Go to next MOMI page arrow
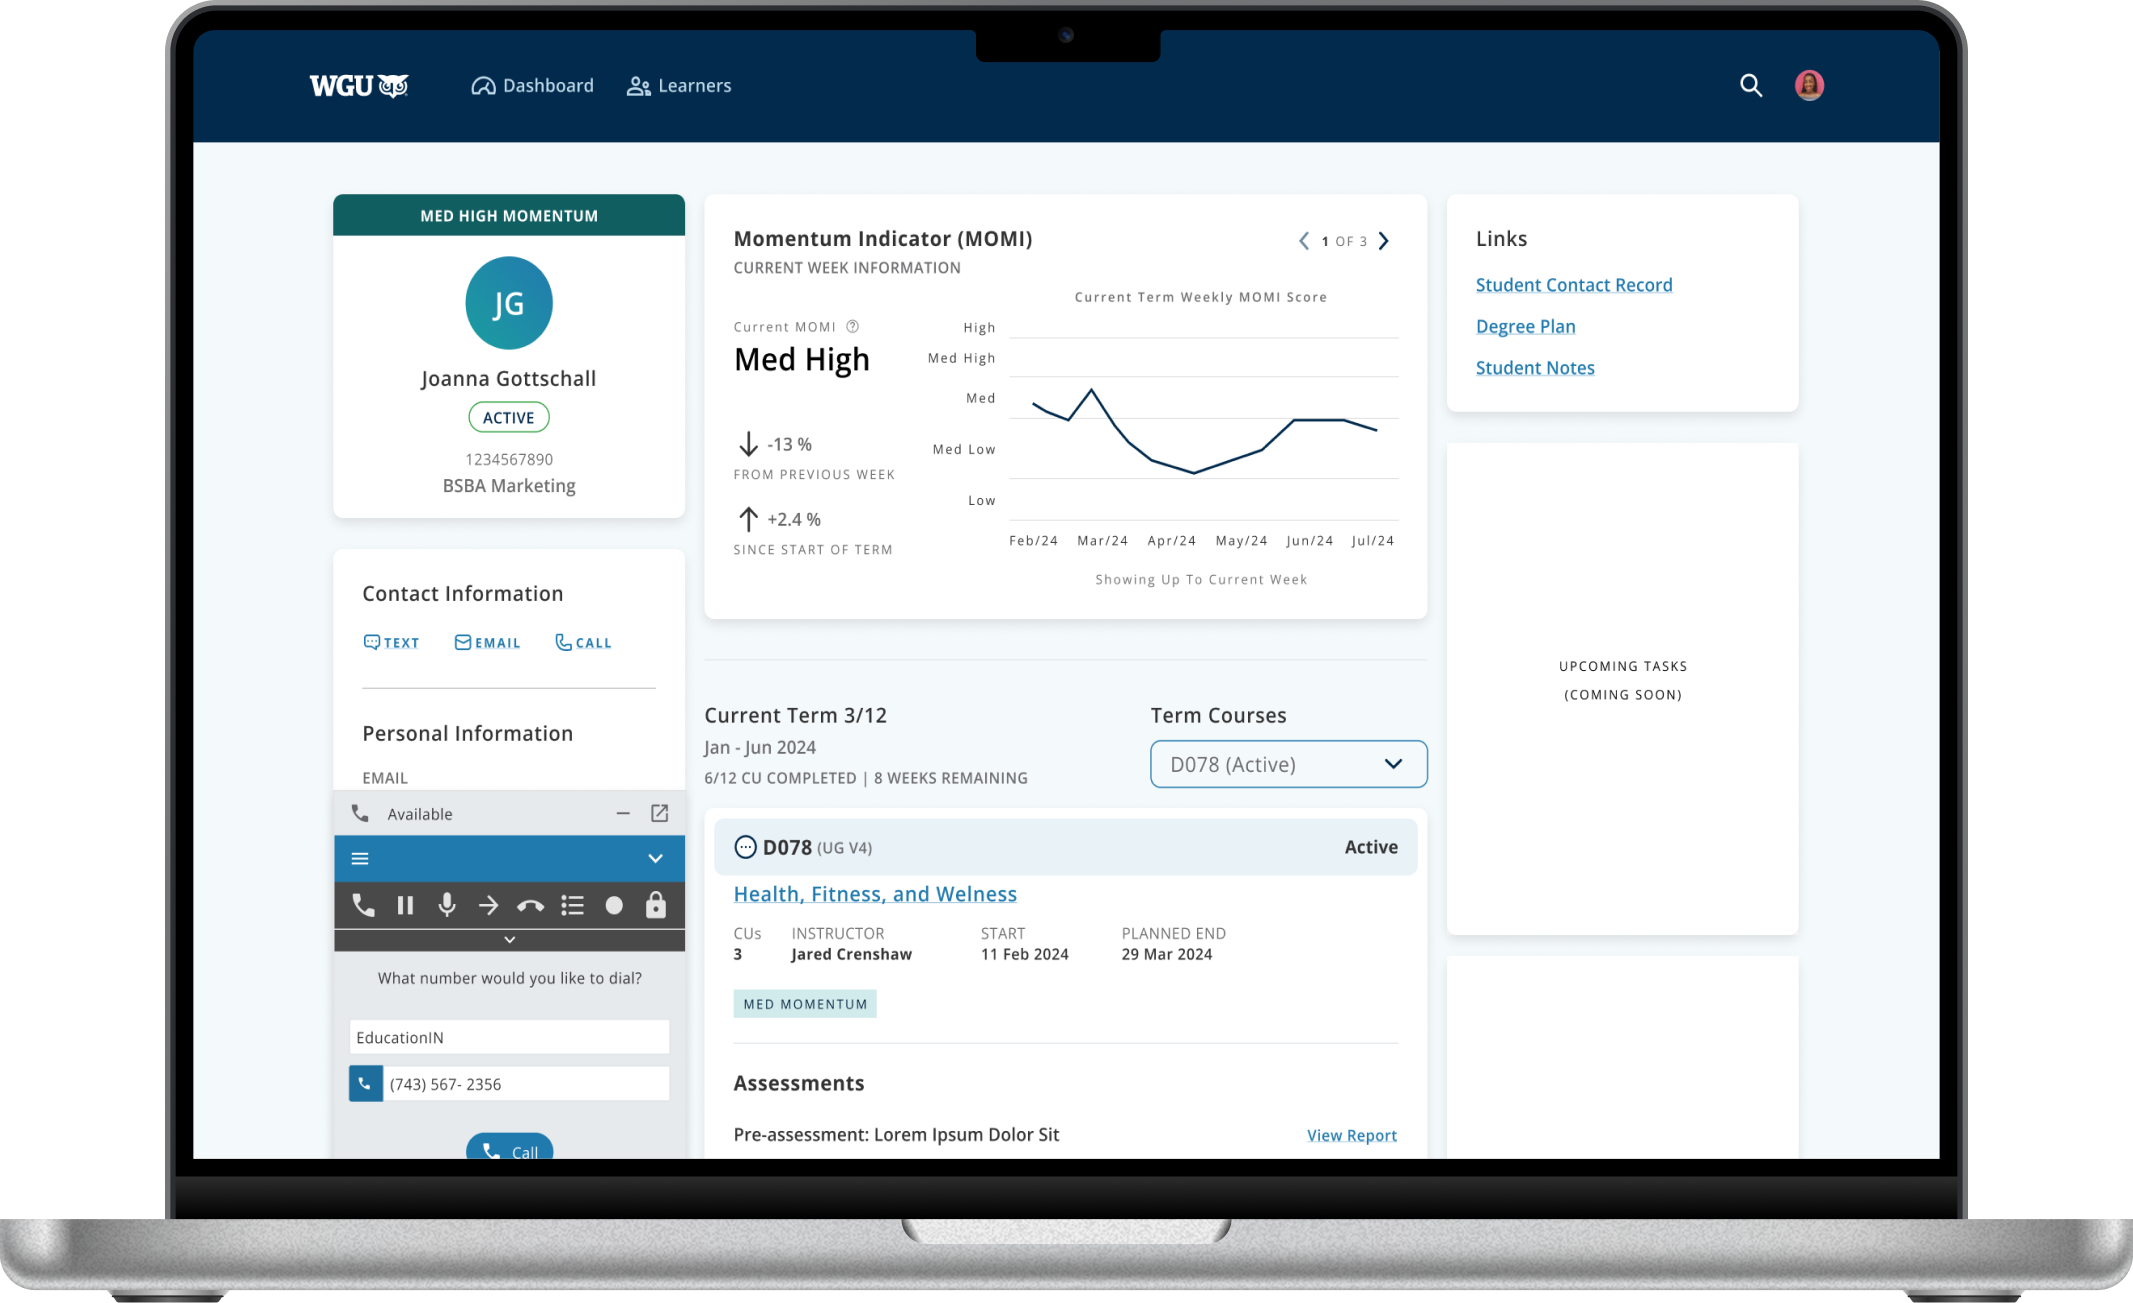 coord(1384,241)
